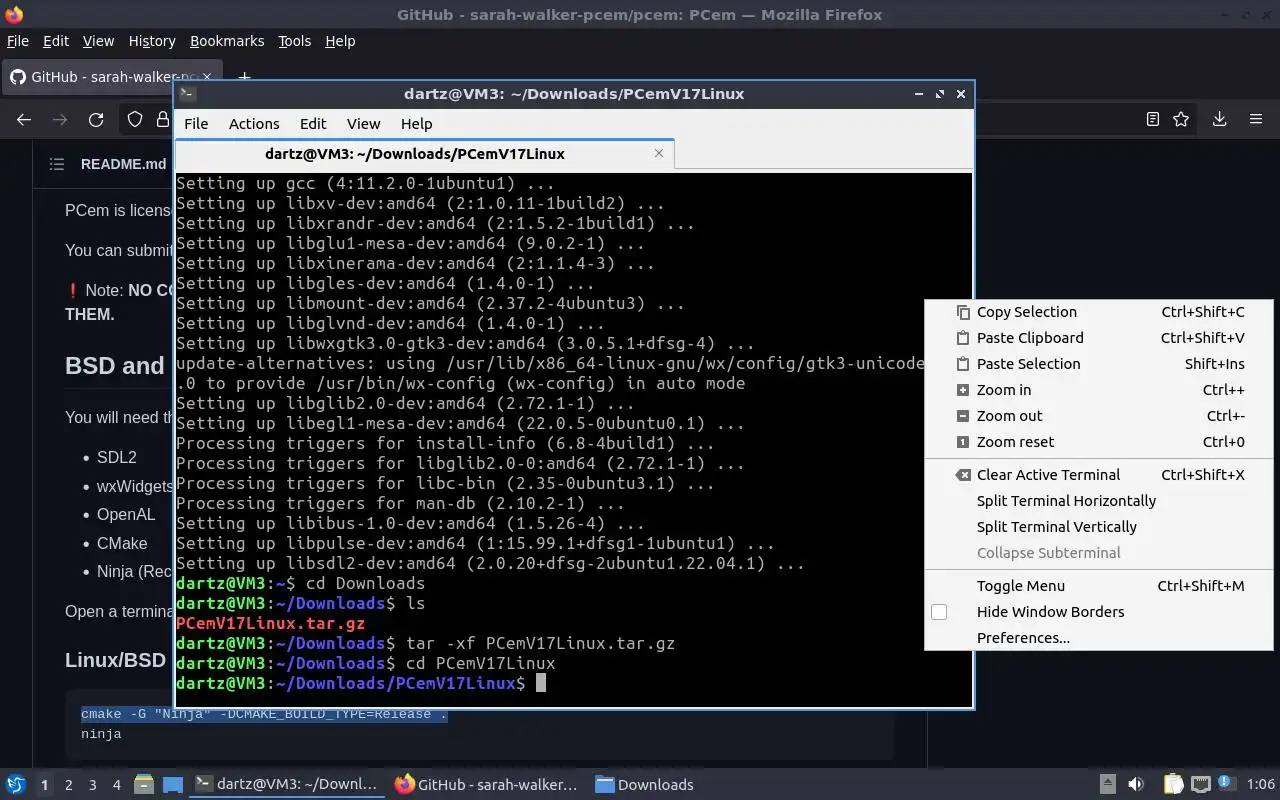Open Firefox History menu
The height and width of the screenshot is (800, 1280).
pyautogui.click(x=152, y=41)
